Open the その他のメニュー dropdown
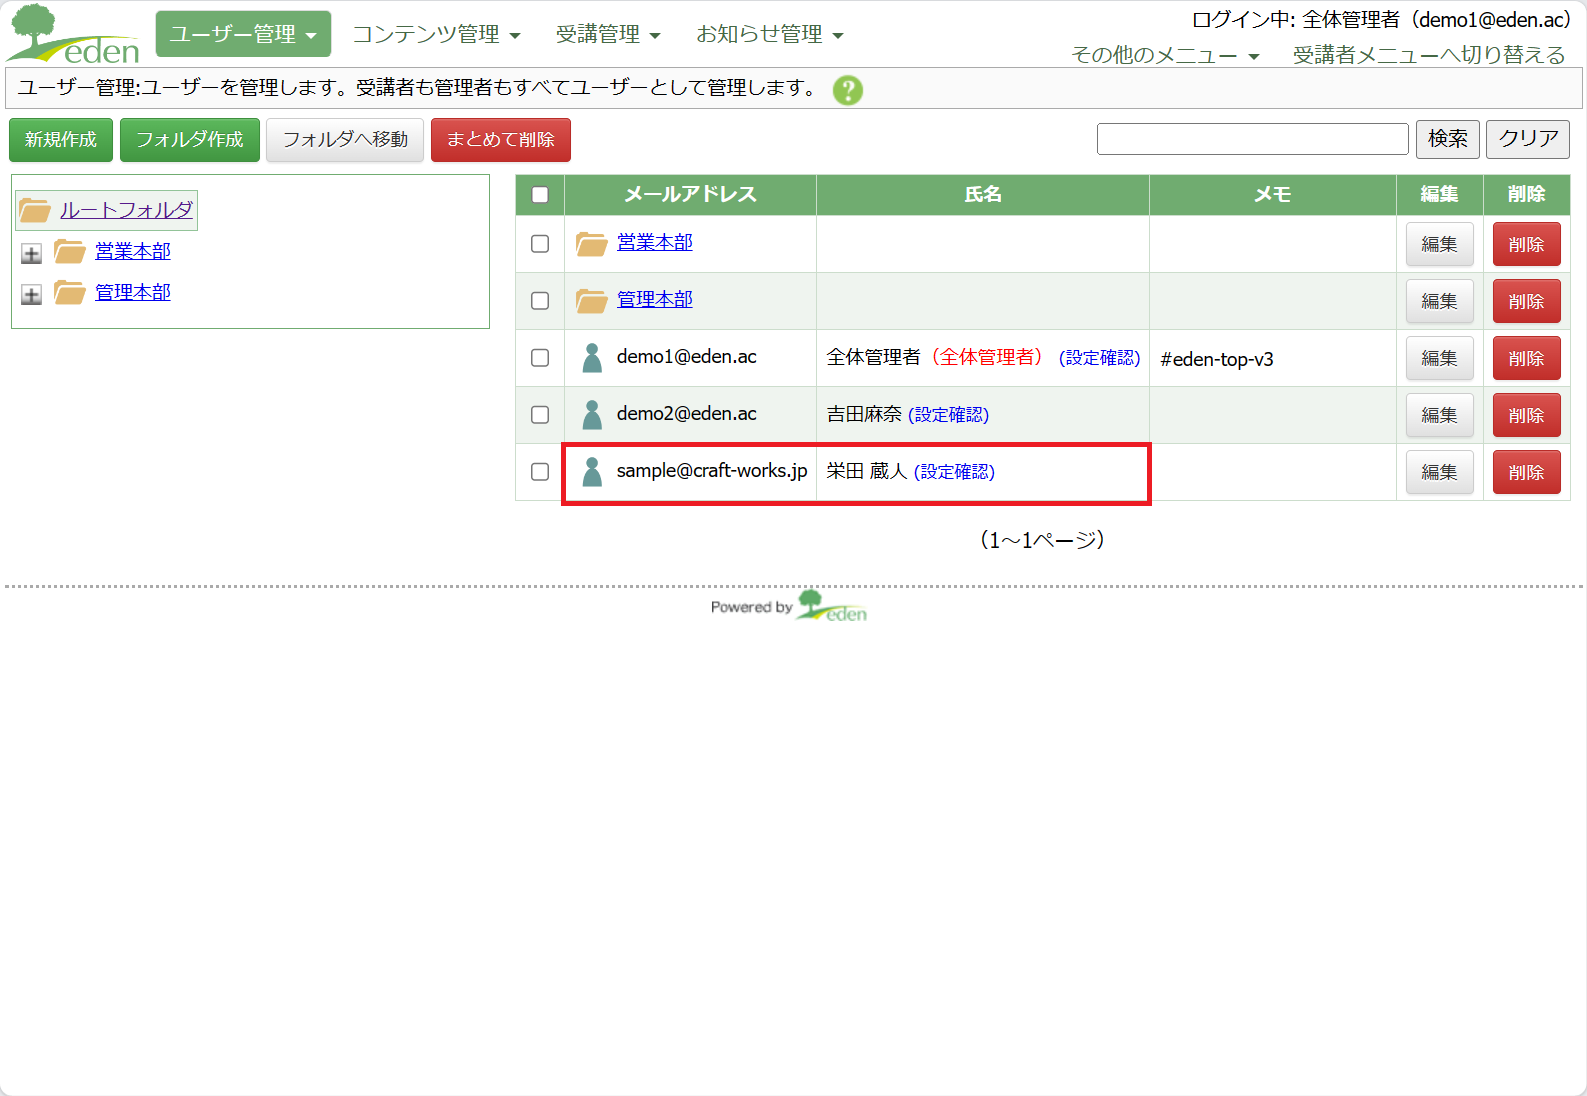Viewport: 1587px width, 1096px height. [x=1165, y=55]
